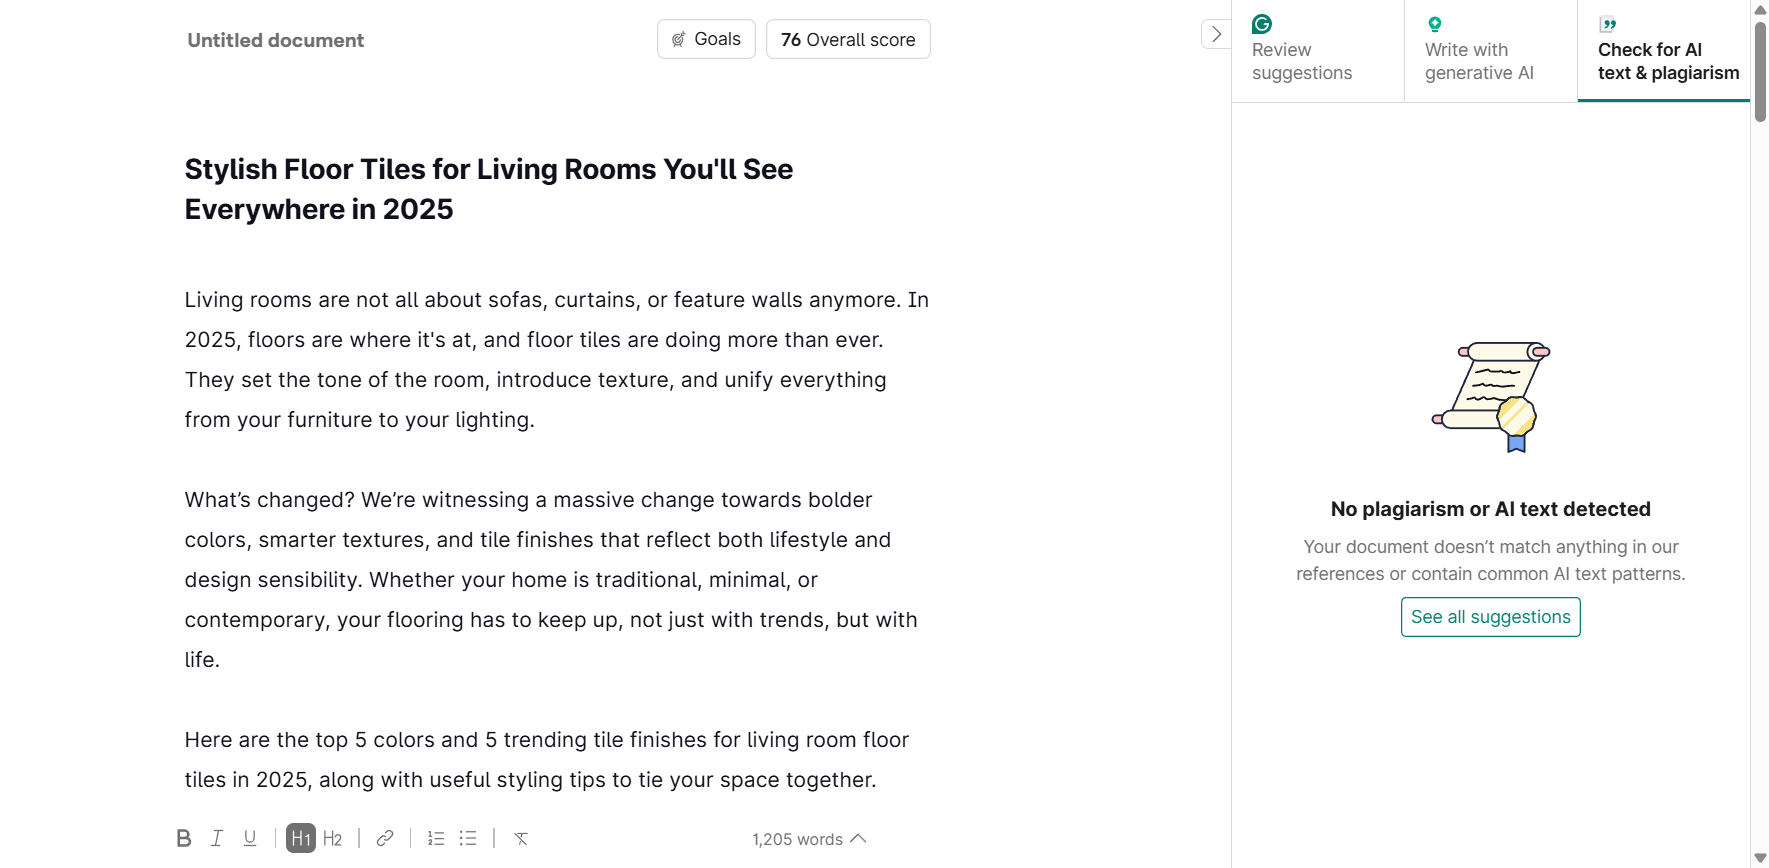Apply the H2 heading style
Image resolution: width=1769 pixels, height=868 pixels.
point(333,838)
